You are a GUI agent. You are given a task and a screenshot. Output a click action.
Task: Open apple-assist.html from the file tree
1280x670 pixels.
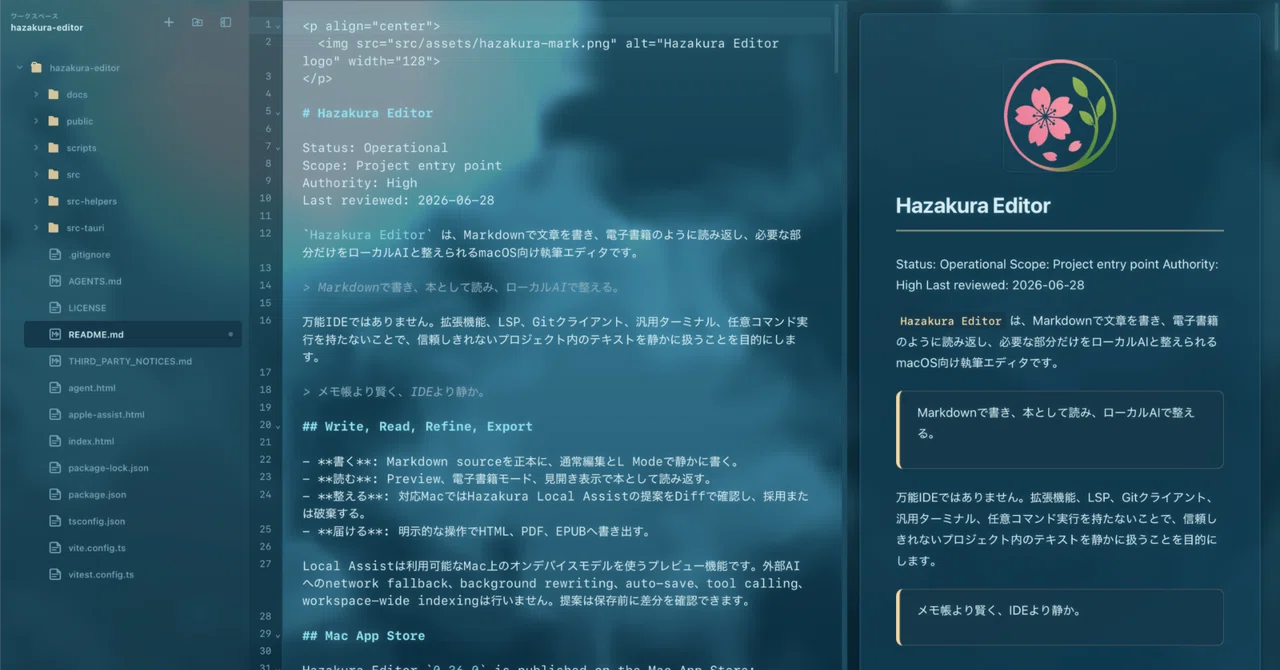[x=133, y=414]
